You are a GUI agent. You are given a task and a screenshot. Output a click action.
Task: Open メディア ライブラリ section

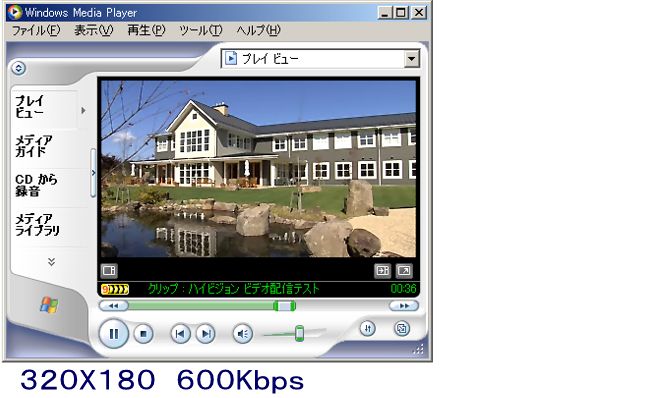click(38, 225)
